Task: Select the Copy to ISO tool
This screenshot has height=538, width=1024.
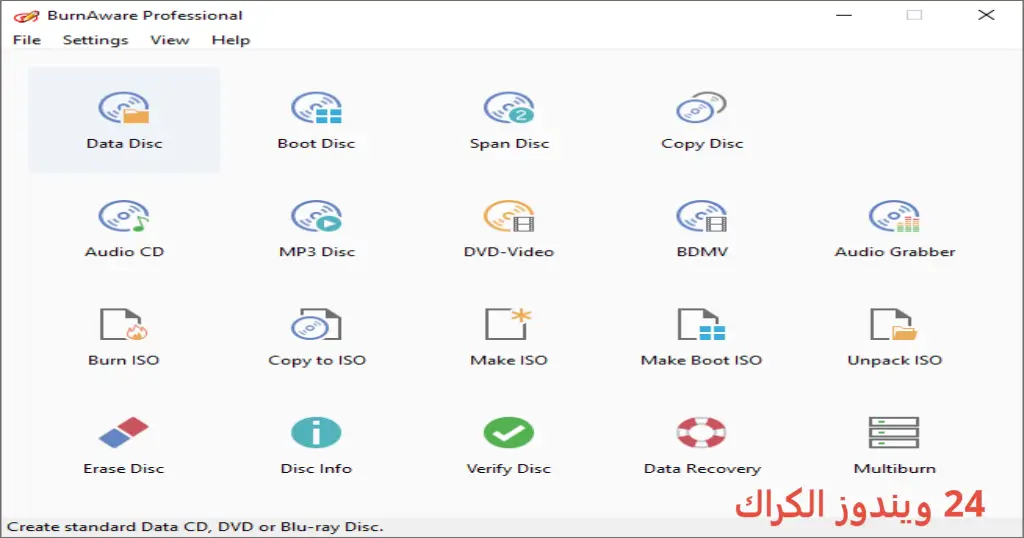Action: click(x=317, y=337)
